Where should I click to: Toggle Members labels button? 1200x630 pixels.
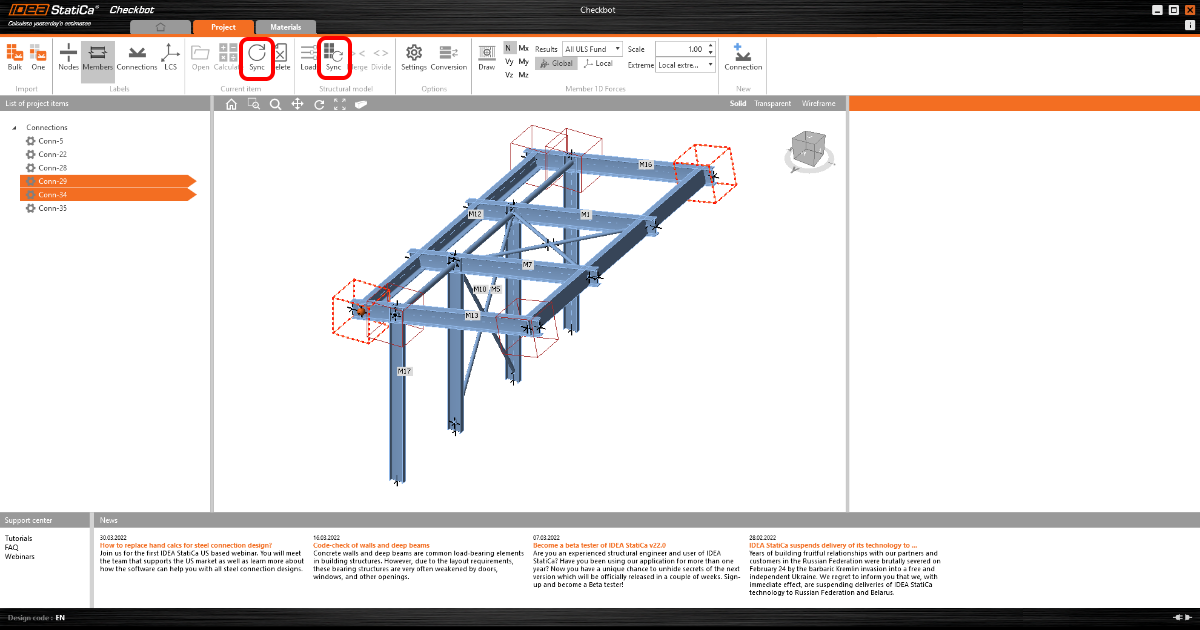pos(98,56)
